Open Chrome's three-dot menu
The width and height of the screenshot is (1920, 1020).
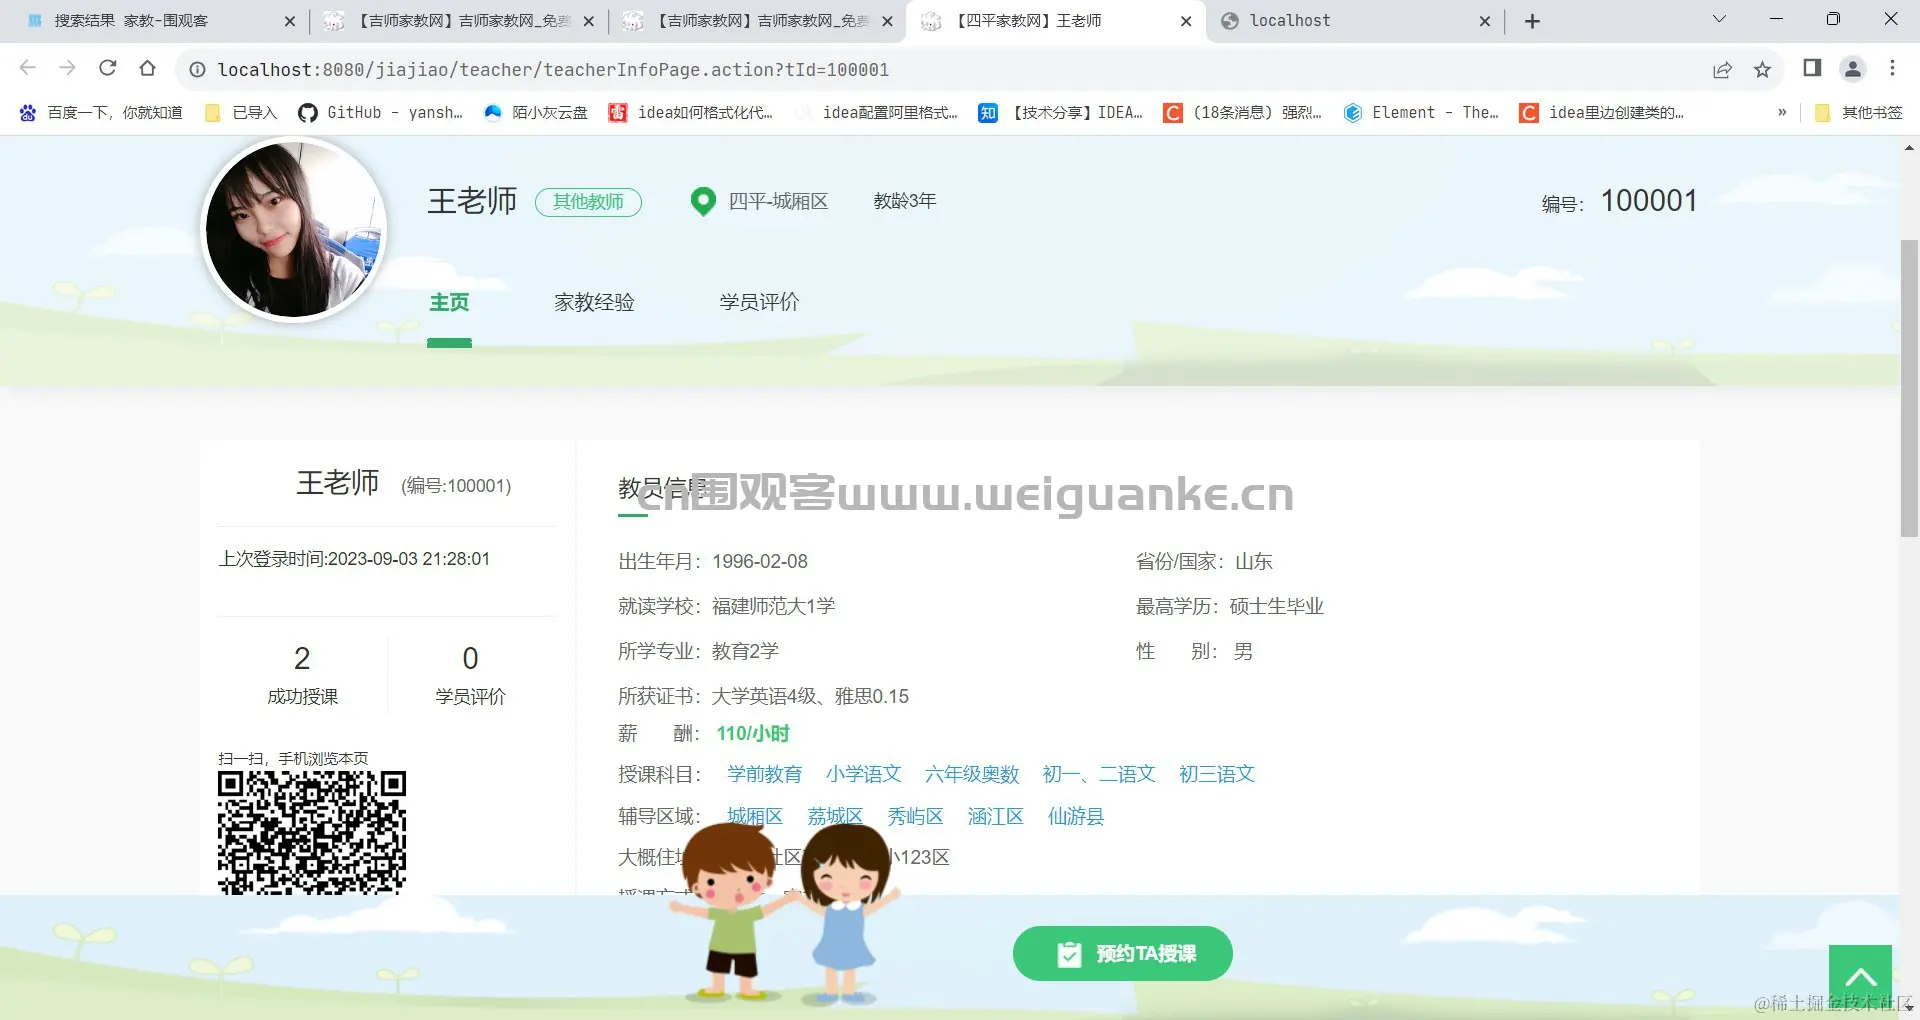[x=1892, y=68]
